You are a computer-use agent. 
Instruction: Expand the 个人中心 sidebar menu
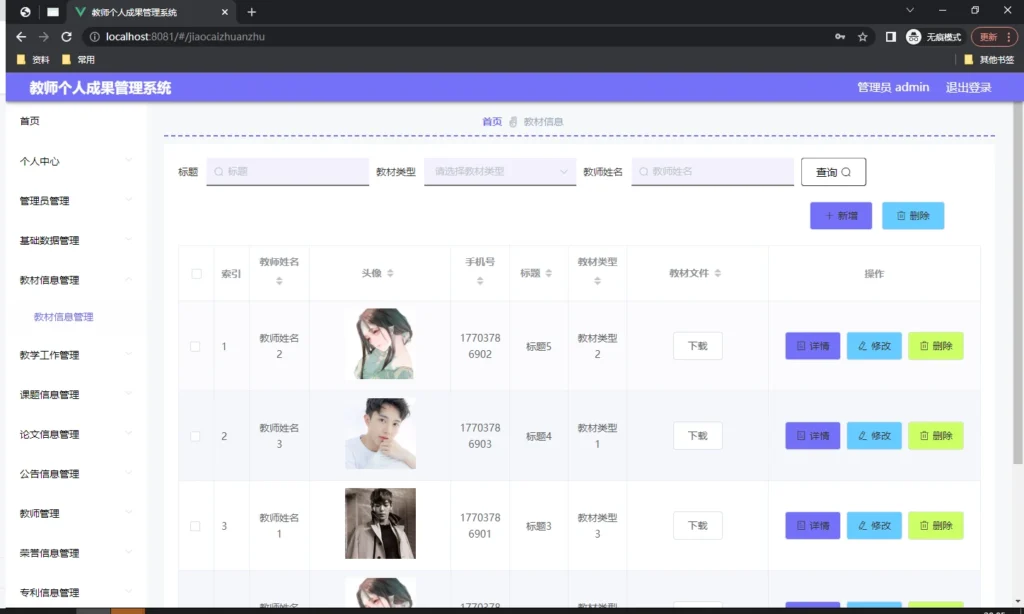(75, 161)
